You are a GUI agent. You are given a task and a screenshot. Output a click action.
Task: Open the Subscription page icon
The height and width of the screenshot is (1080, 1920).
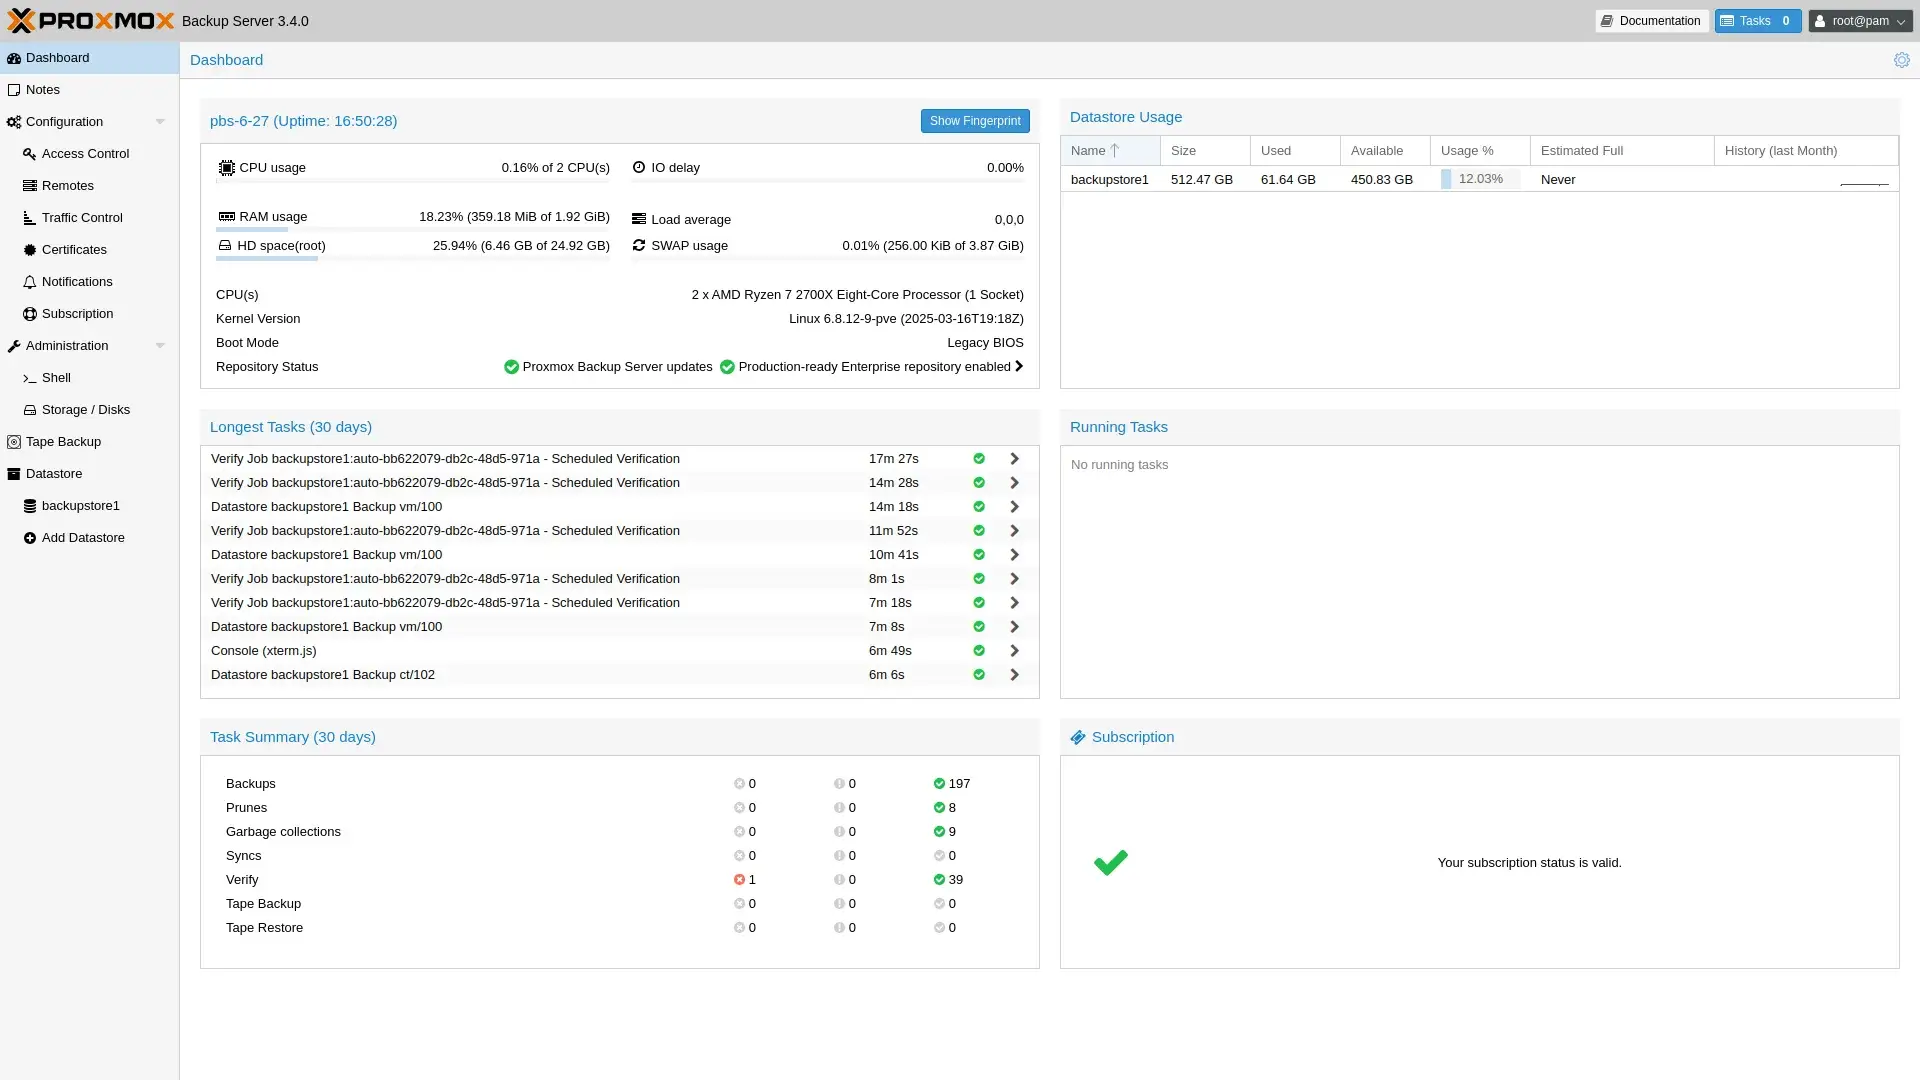click(x=29, y=313)
